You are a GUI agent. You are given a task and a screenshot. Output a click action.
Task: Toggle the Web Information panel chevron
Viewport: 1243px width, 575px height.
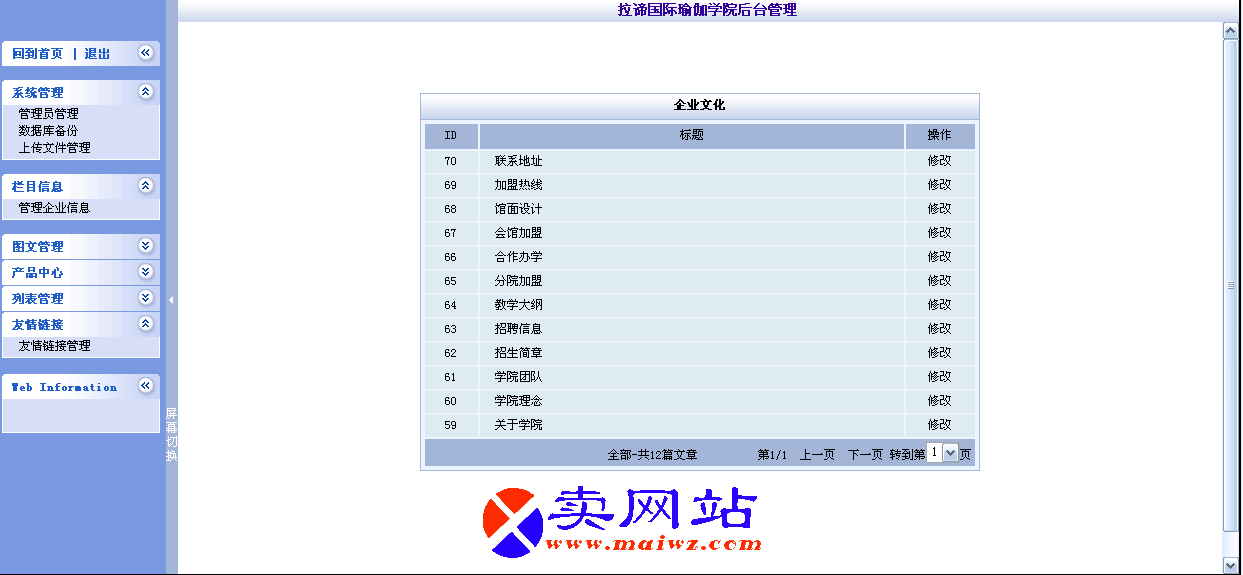[145, 386]
